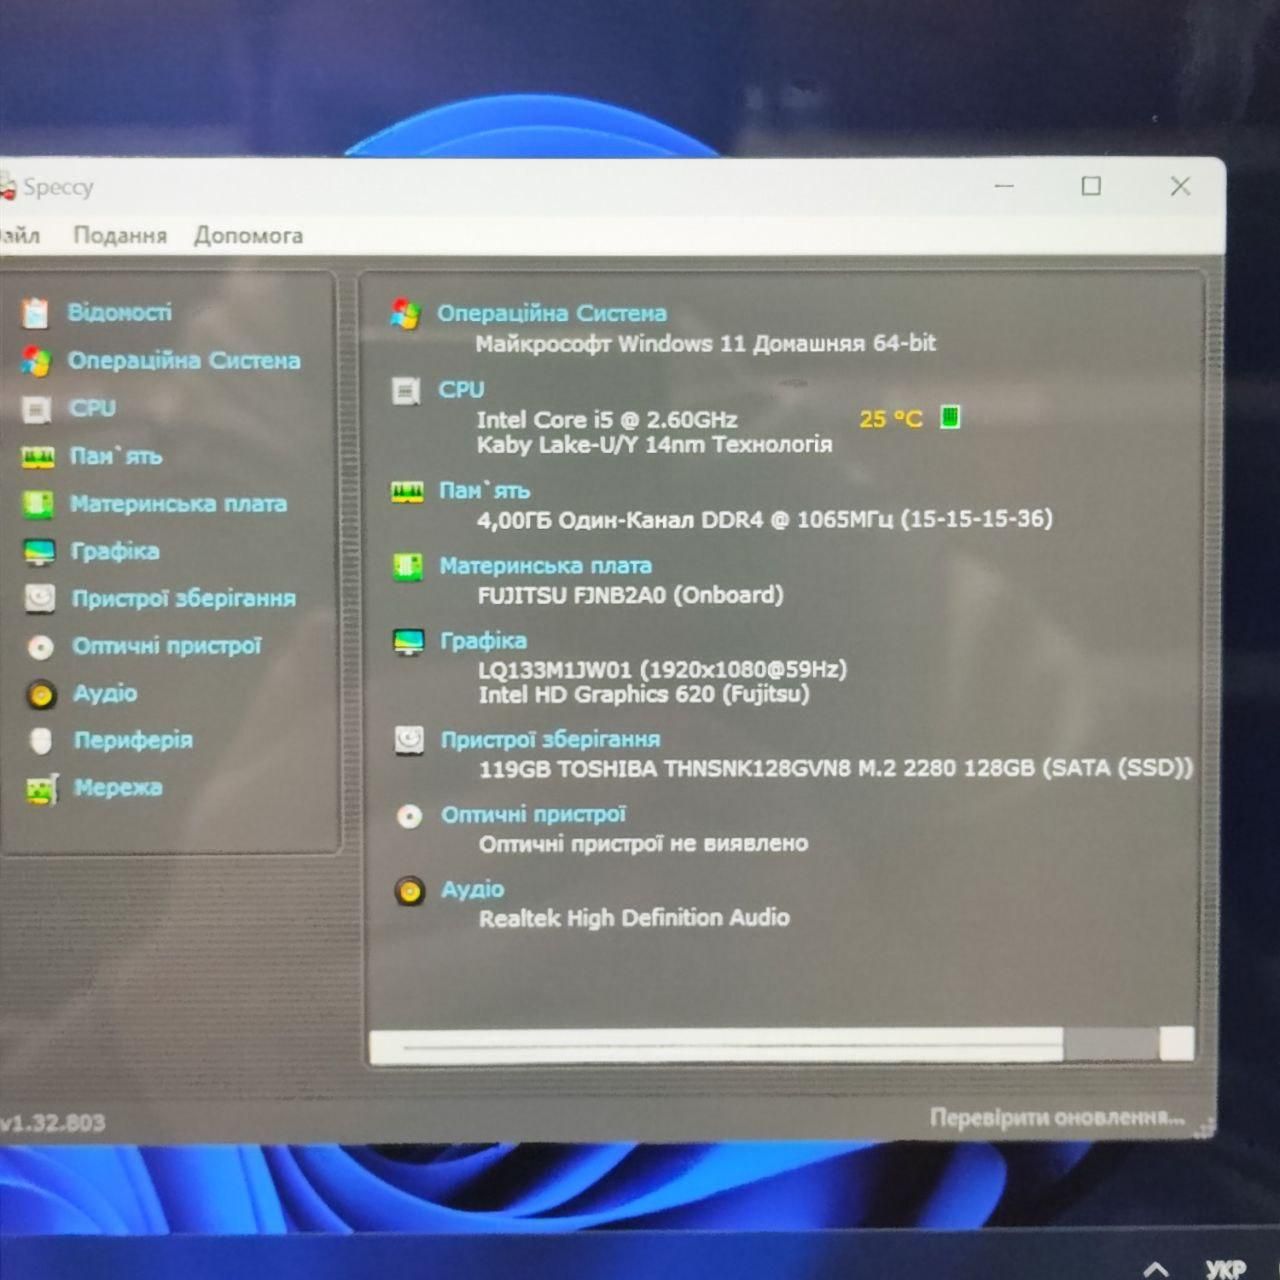
Task: Select Материнська плата in sidebar
Action: coord(178,504)
